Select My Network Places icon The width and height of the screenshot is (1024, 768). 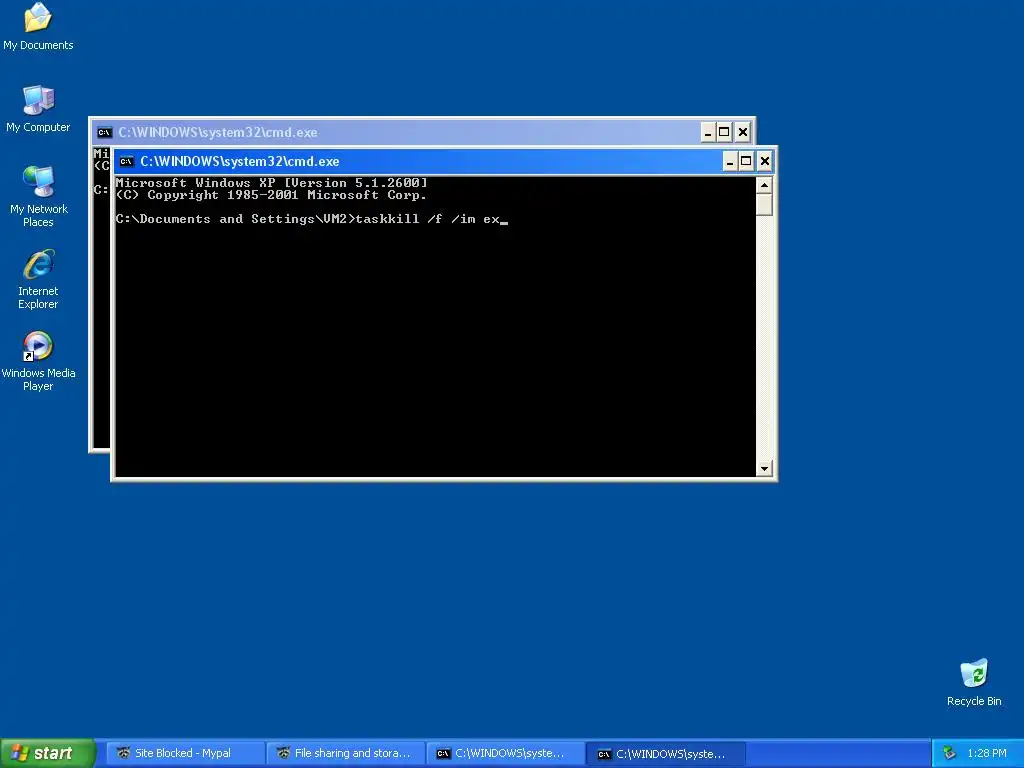click(38, 196)
